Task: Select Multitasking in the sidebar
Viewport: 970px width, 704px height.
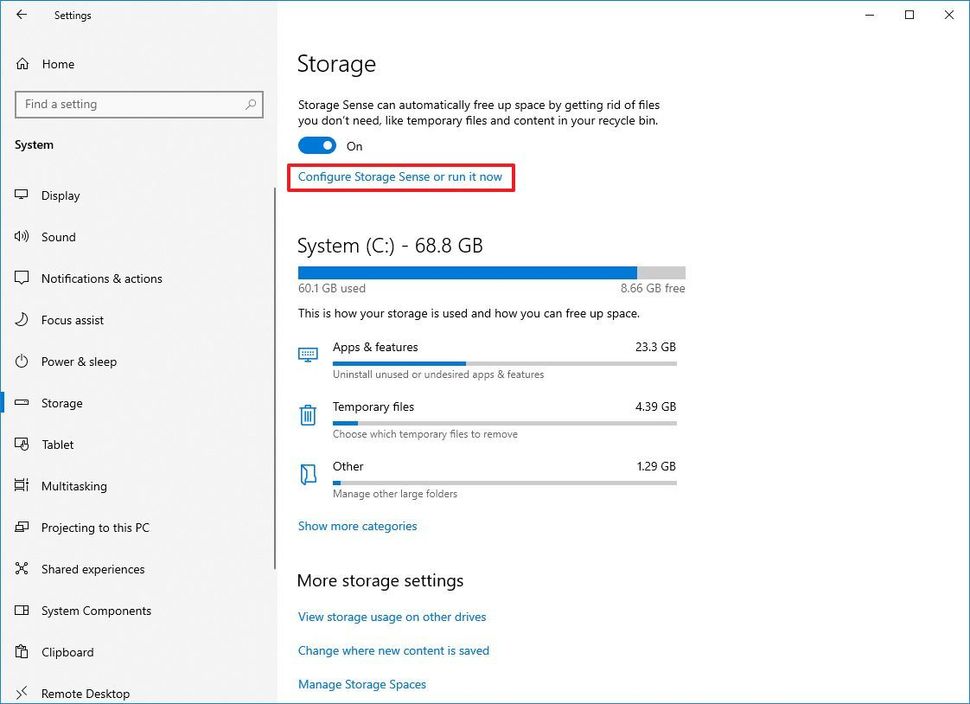Action: point(22,486)
